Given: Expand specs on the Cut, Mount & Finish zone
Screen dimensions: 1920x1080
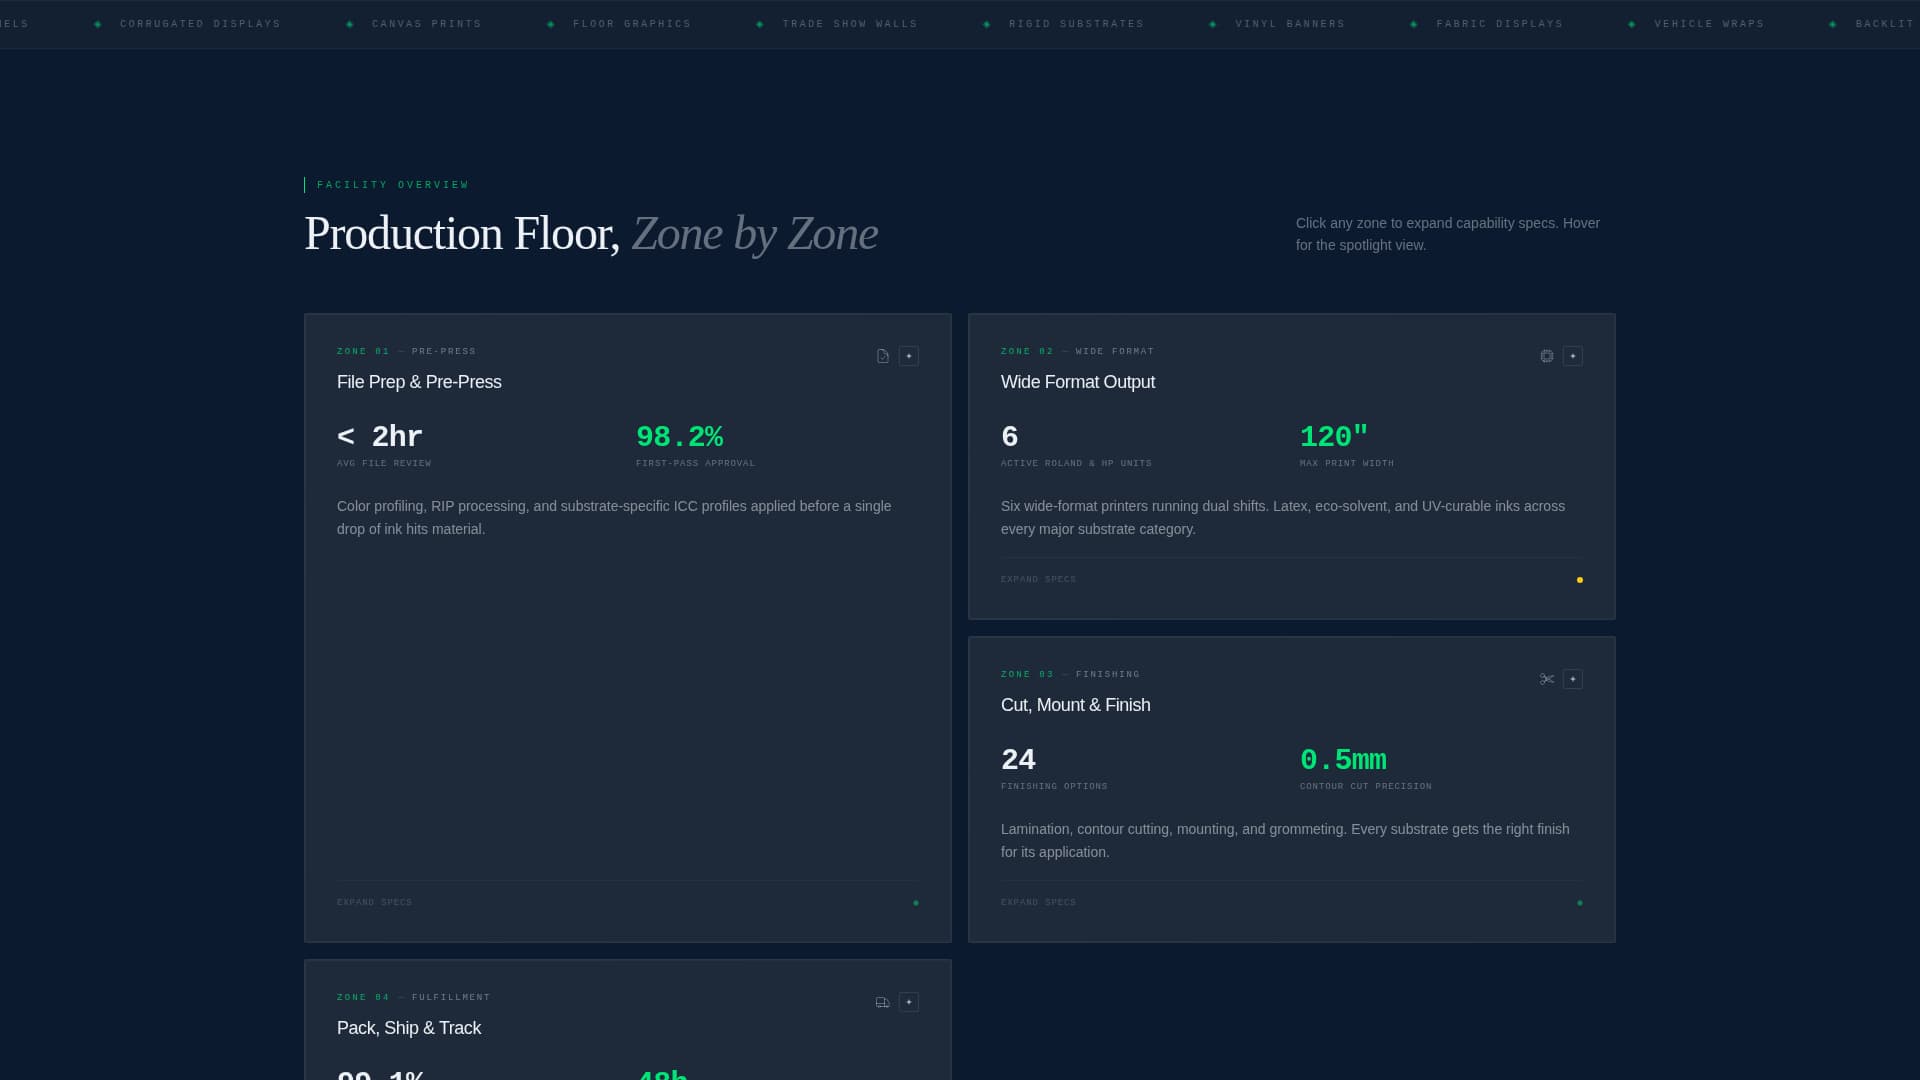Looking at the screenshot, I should tap(1038, 902).
